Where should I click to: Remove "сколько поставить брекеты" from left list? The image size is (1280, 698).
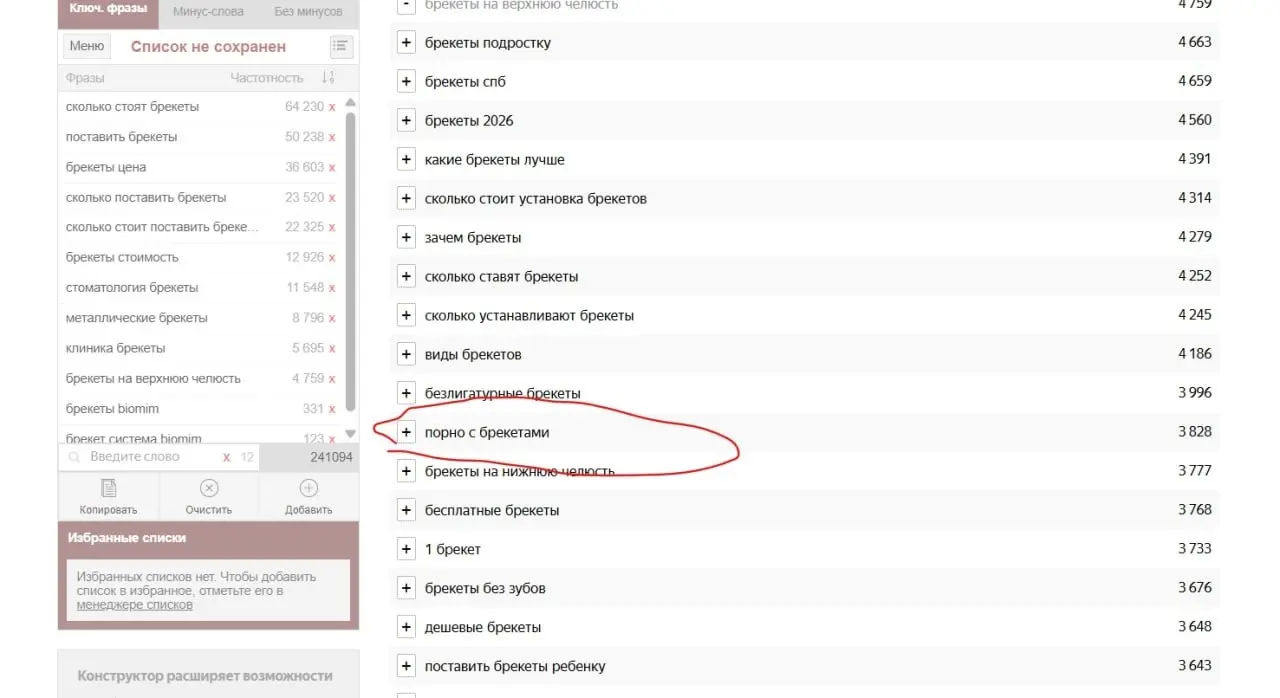point(332,198)
